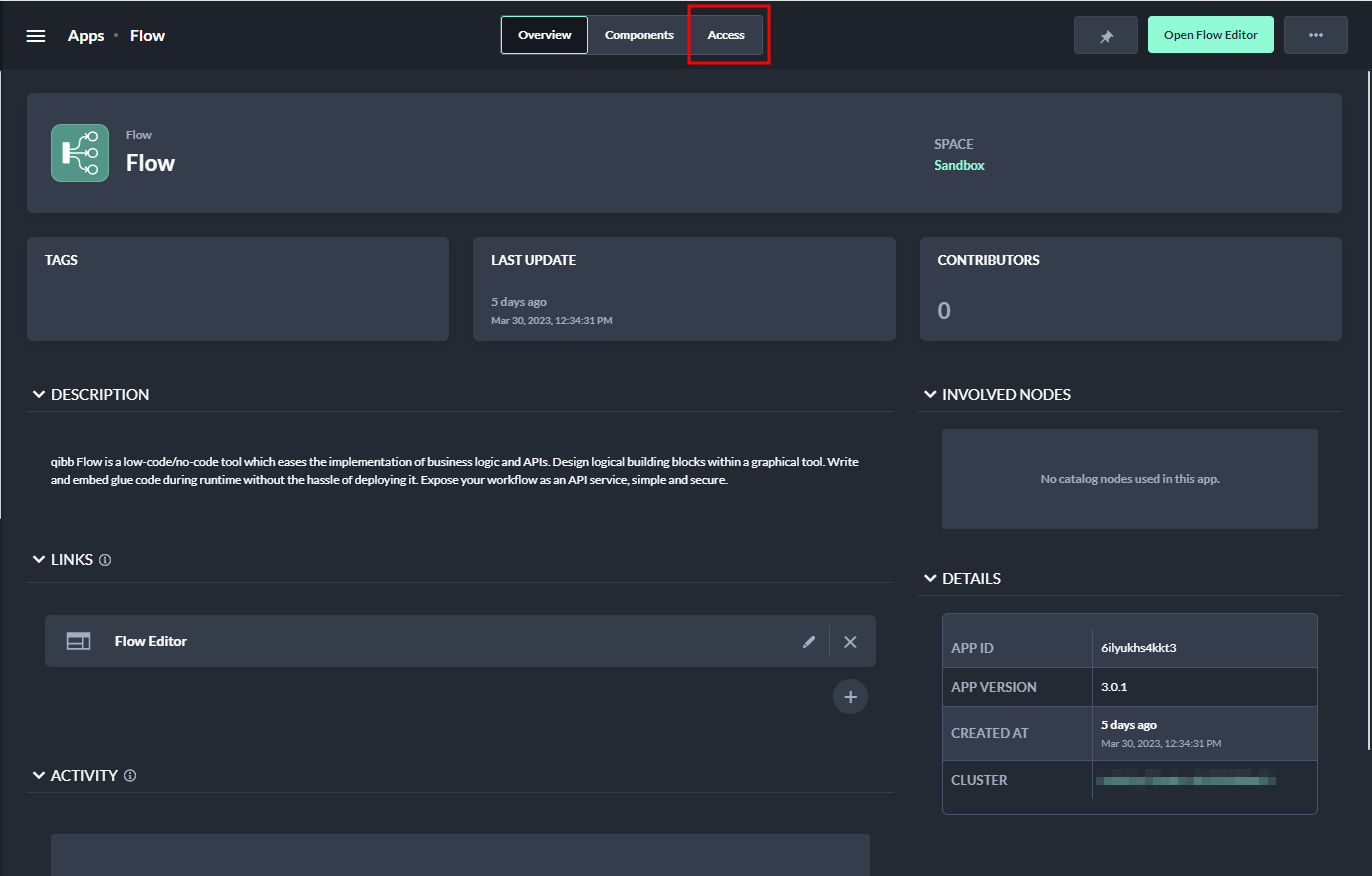The image size is (1372, 876).
Task: Collapse the Description section
Action: (39, 395)
